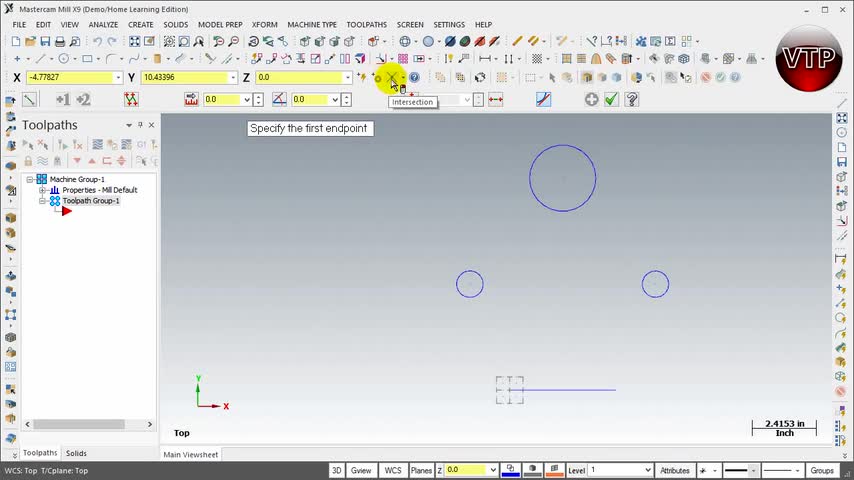
Task: Open the Length value dropdown
Action: pyautogui.click(x=247, y=99)
